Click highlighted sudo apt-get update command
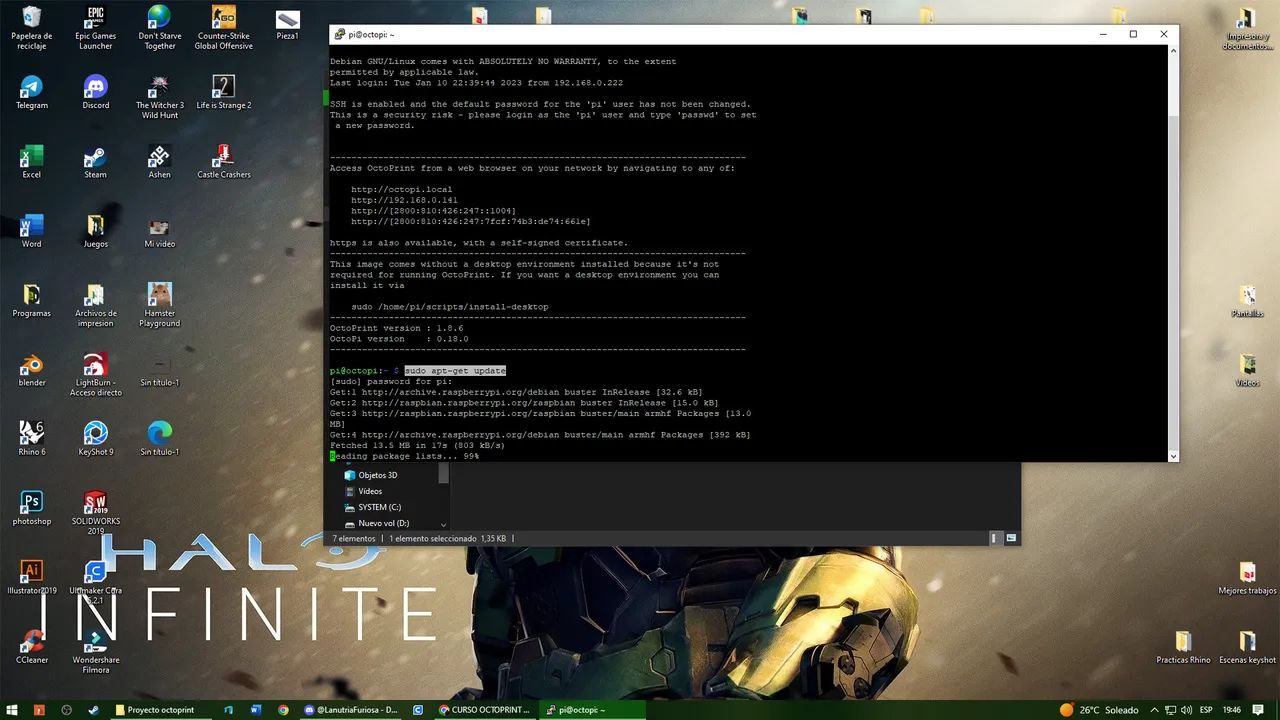Viewport: 1280px width, 720px height. tap(455, 371)
